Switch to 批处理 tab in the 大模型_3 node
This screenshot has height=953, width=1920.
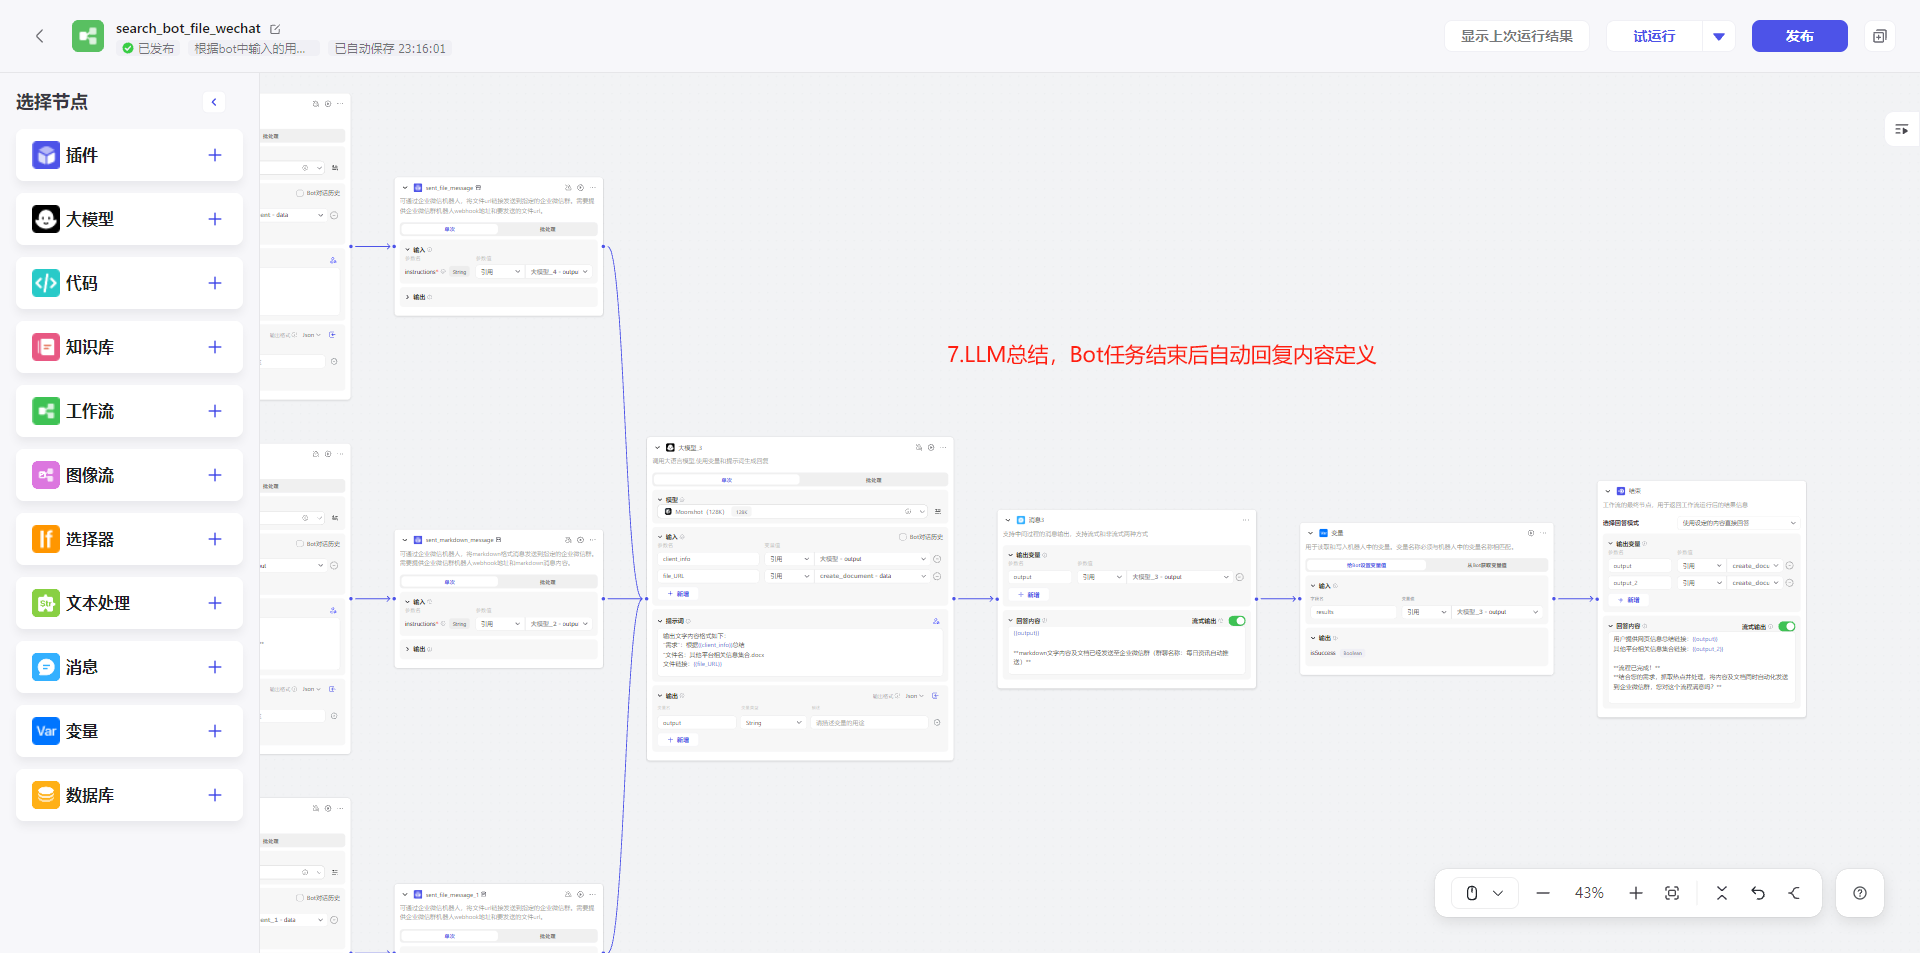point(873,480)
